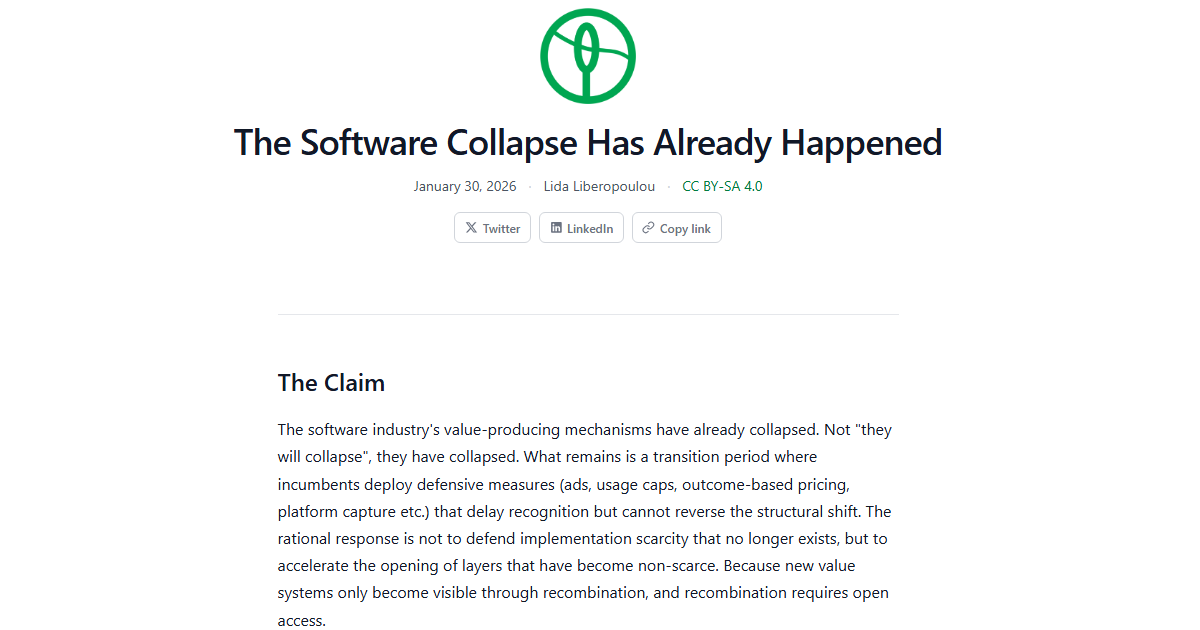Select the January 30, 2026 publication date
1200x630 pixels.
[x=465, y=186]
